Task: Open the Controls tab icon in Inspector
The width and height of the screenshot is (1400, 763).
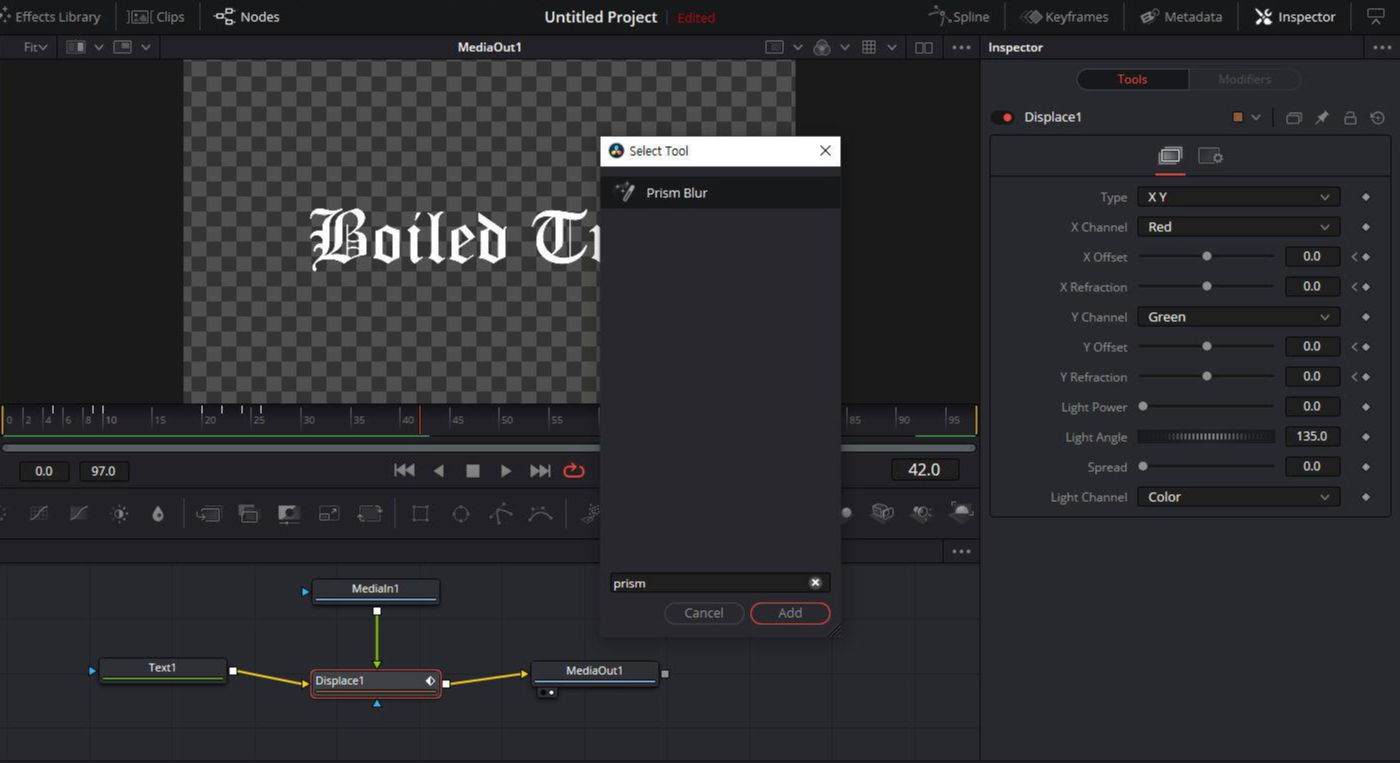Action: point(1170,156)
